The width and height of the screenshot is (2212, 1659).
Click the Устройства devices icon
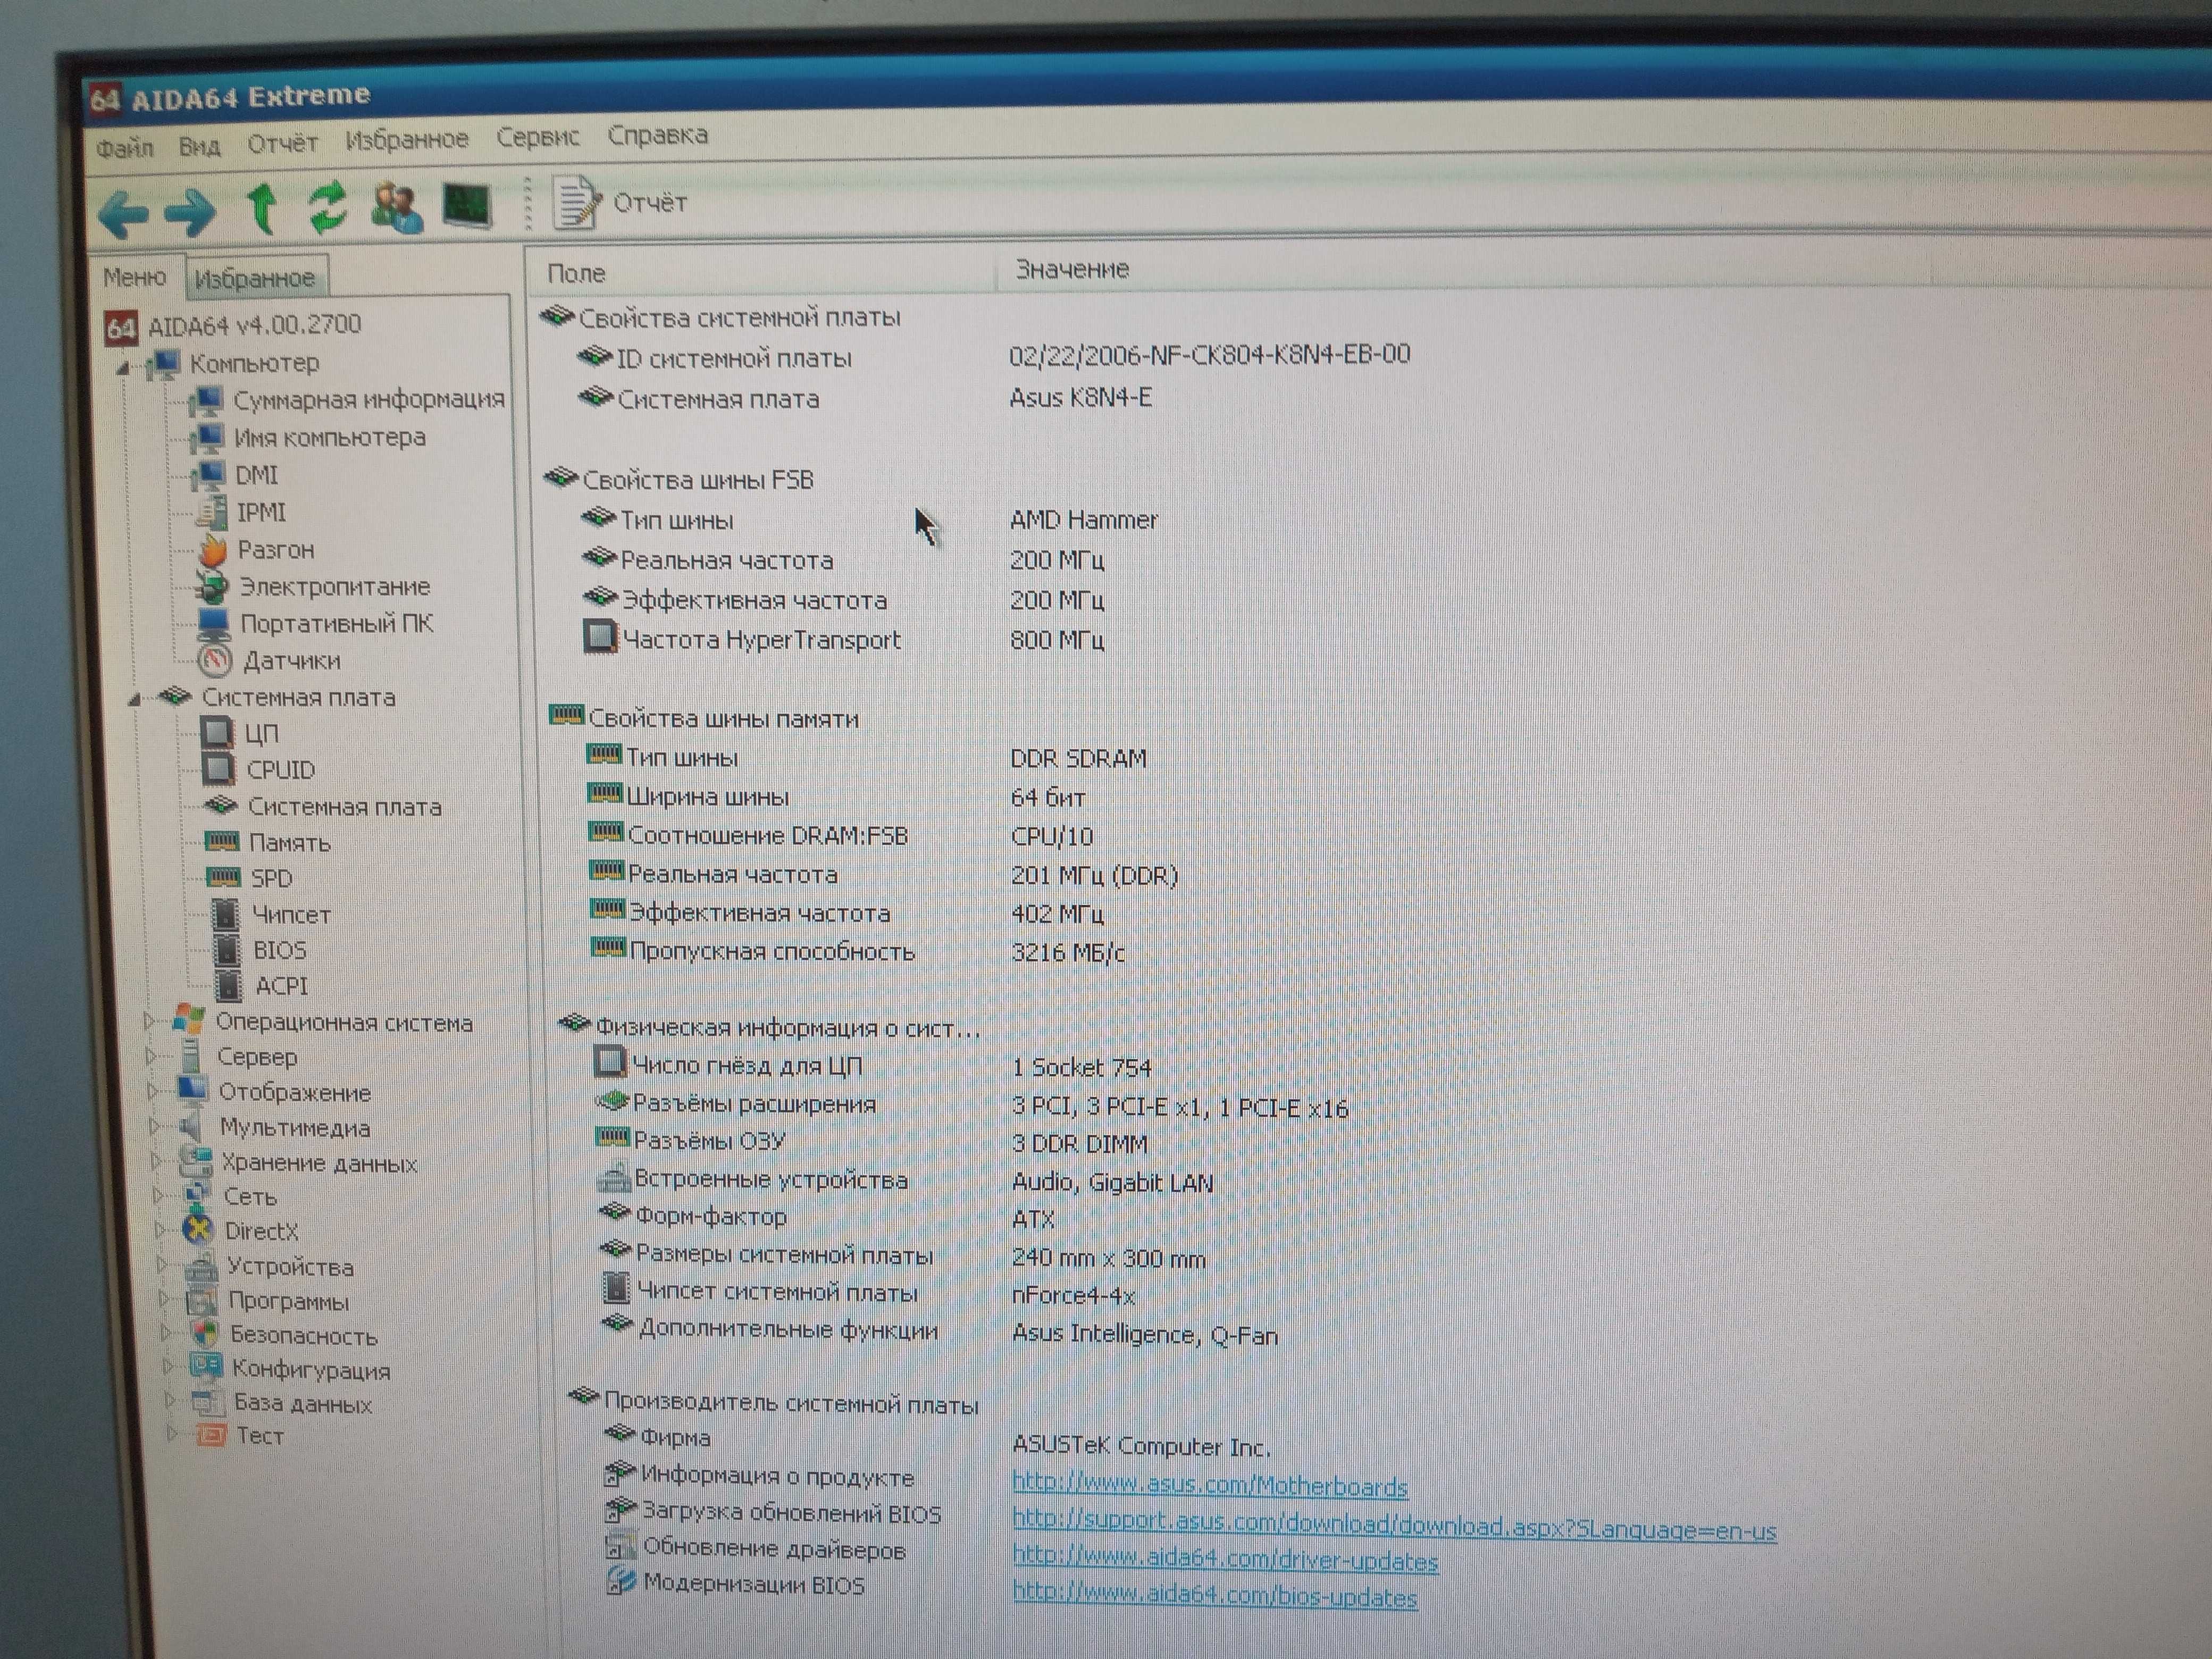201,1267
